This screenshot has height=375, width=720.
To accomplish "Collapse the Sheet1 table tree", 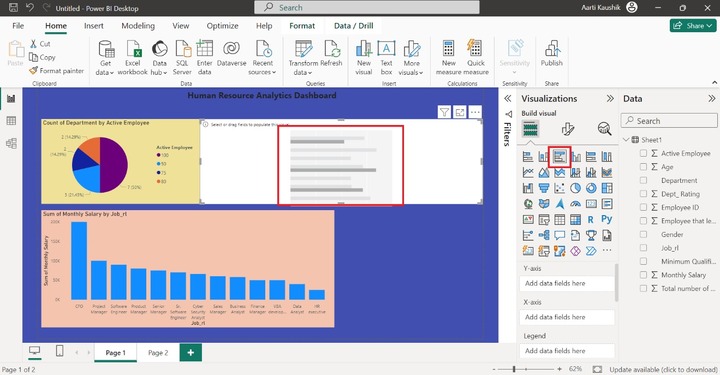I will coord(626,140).
